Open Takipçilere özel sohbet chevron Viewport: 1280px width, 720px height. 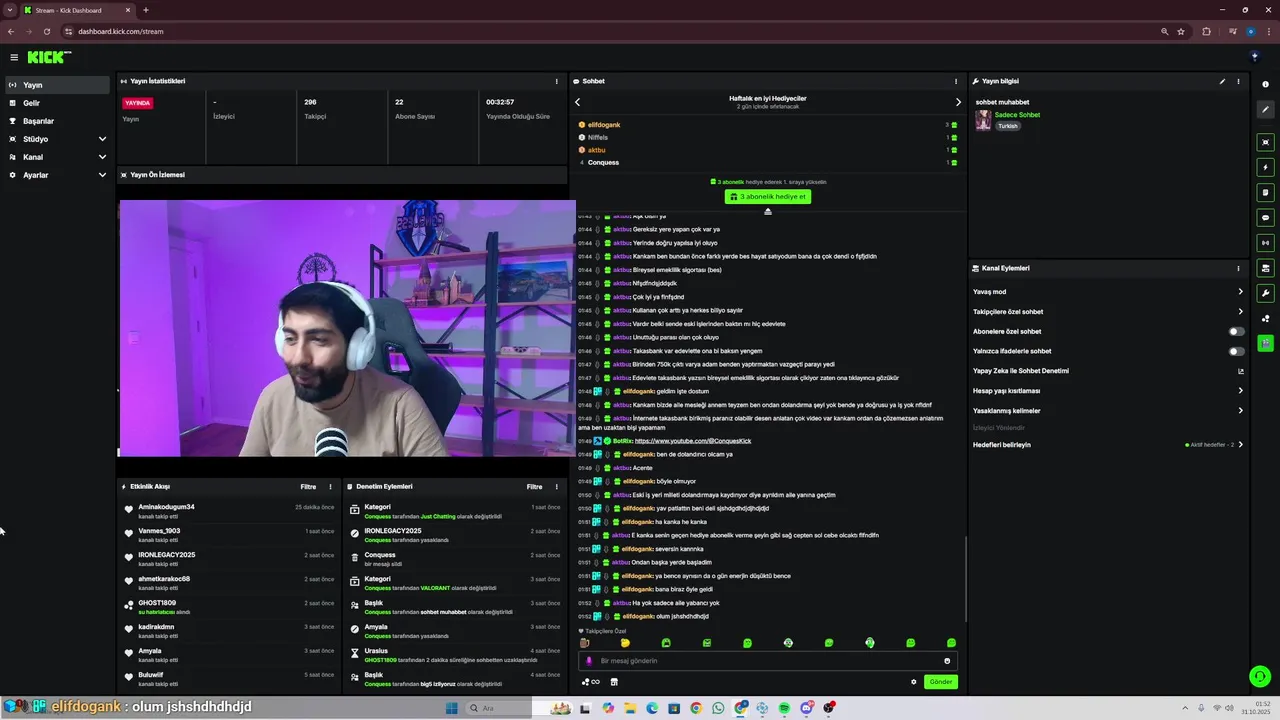coord(1240,312)
